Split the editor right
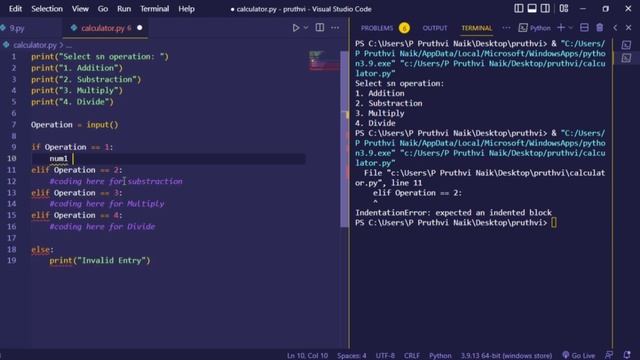Viewport: 640px width, 360px height. pos(320,28)
